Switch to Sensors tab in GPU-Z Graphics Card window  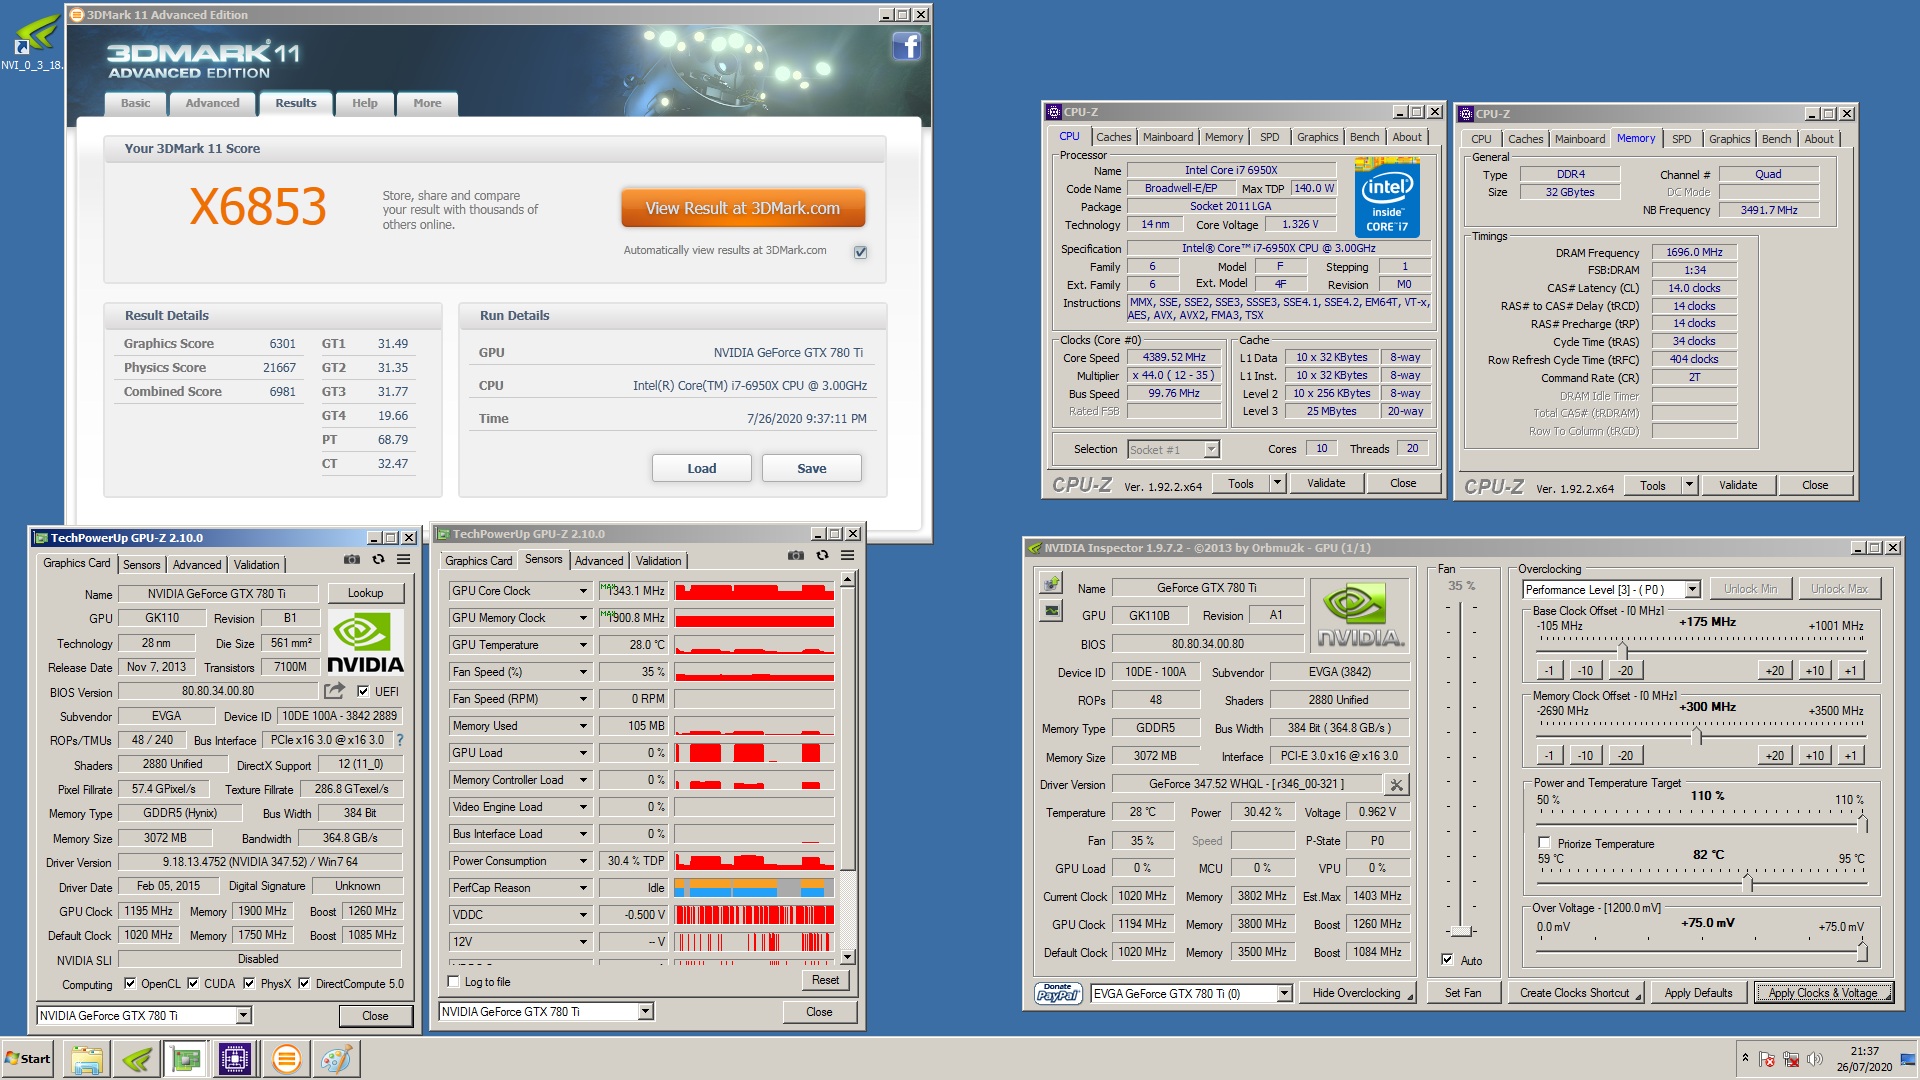(141, 565)
